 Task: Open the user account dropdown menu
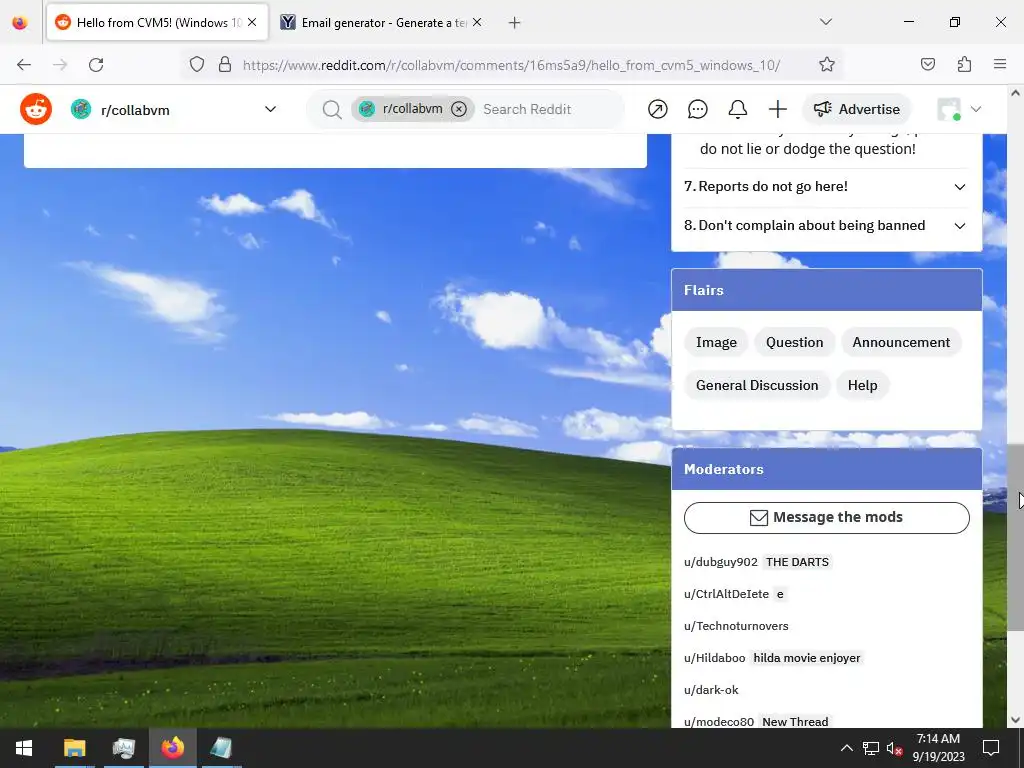pyautogui.click(x=959, y=109)
